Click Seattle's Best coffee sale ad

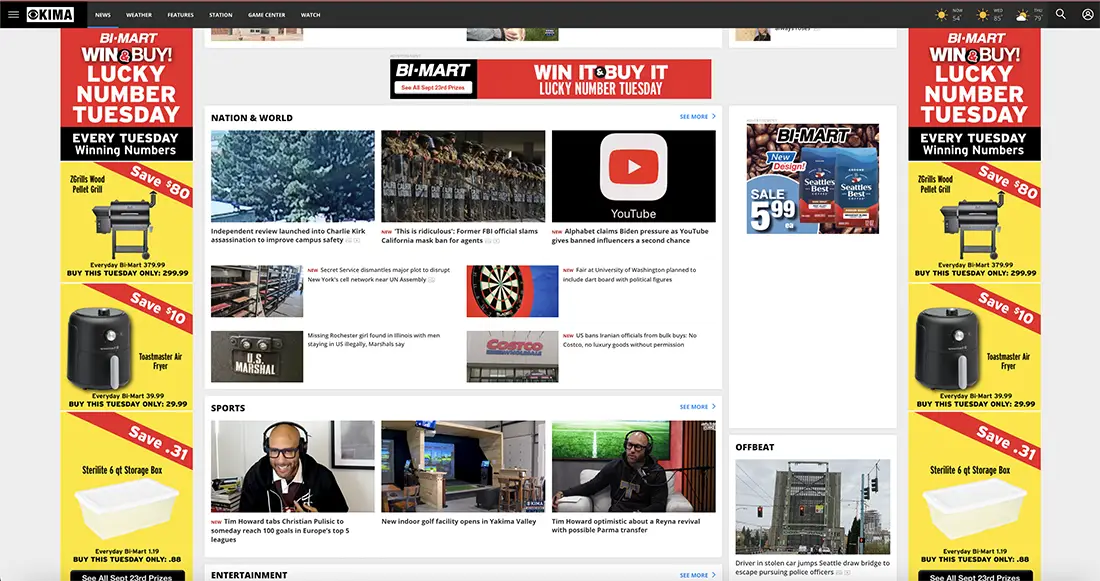[812, 179]
